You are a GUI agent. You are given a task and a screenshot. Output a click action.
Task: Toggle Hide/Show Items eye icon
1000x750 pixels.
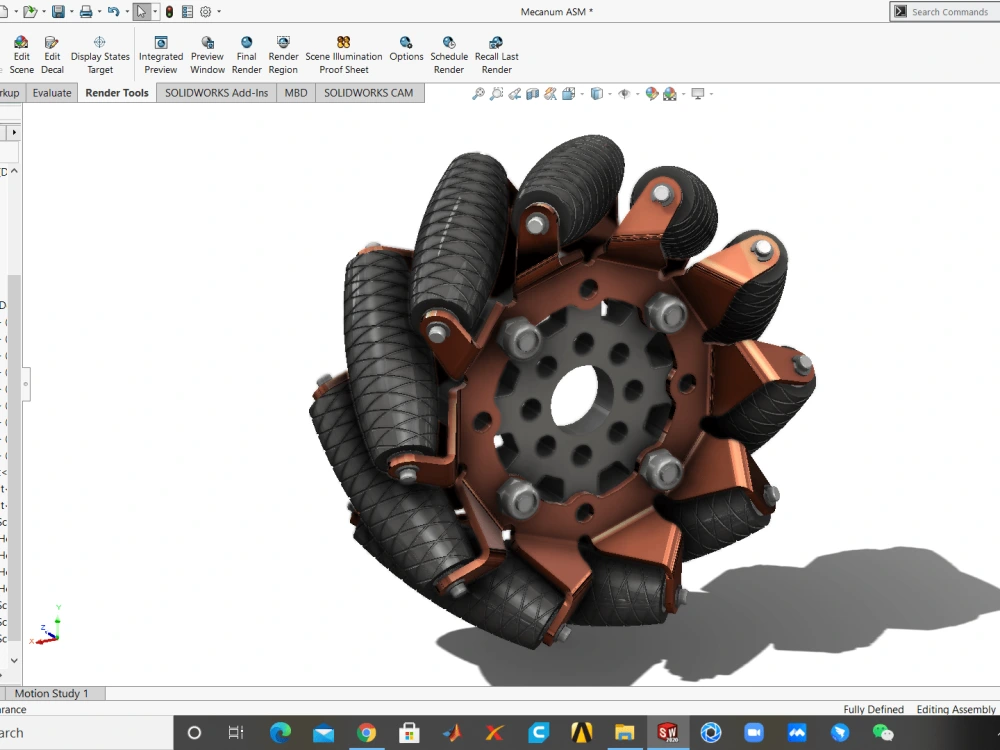[624, 94]
